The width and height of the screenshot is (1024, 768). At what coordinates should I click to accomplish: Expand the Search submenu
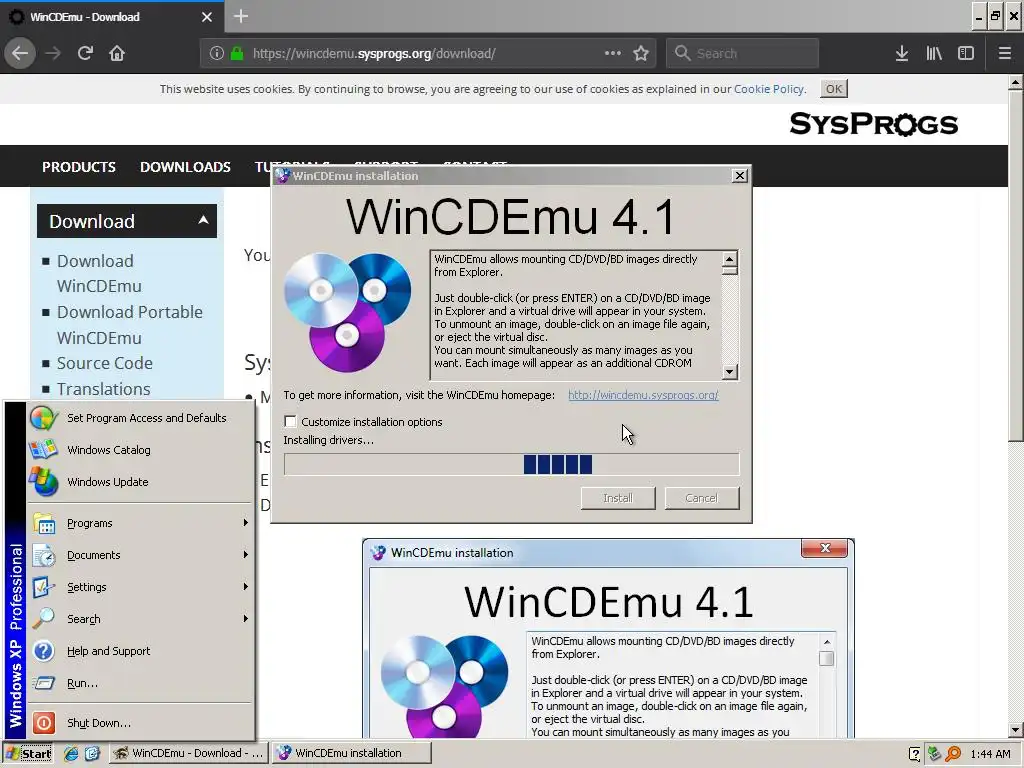pos(140,619)
